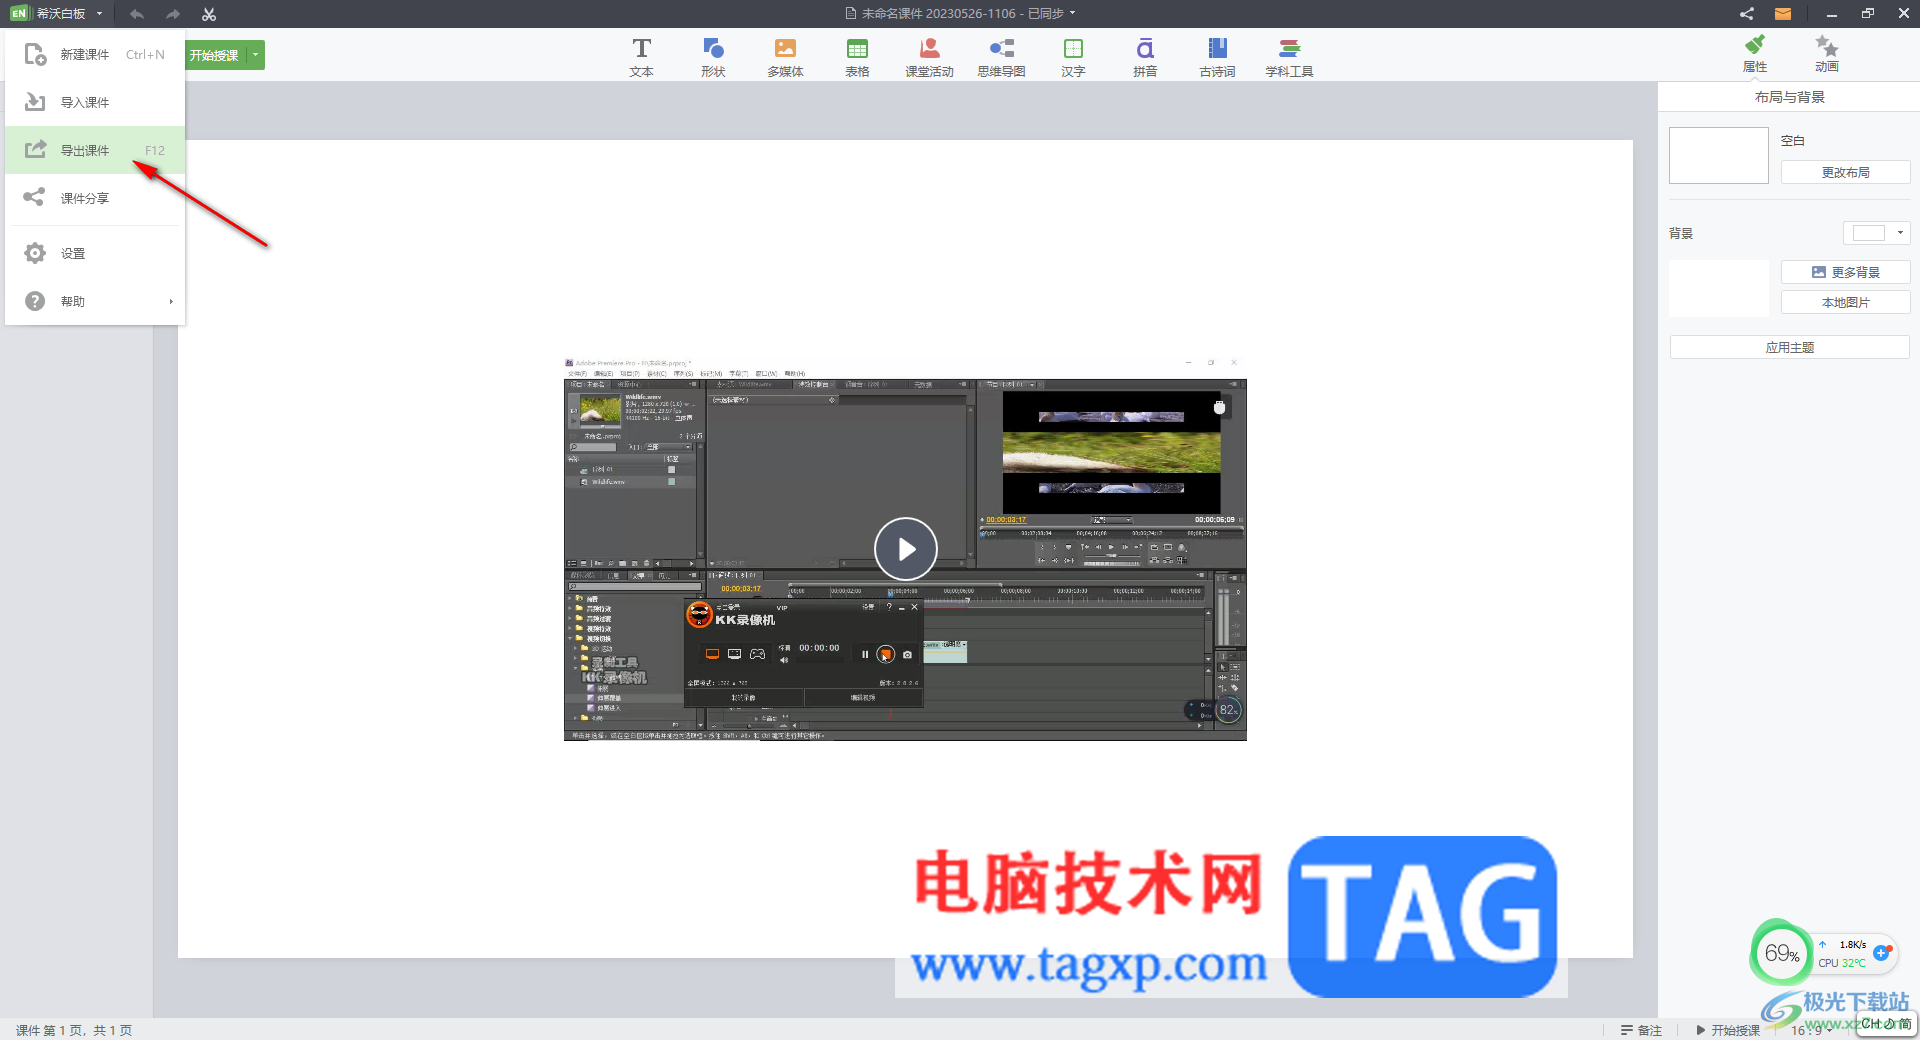Open 学科工具 subject tools
Viewport: 1920px width, 1040px height.
(1289, 57)
